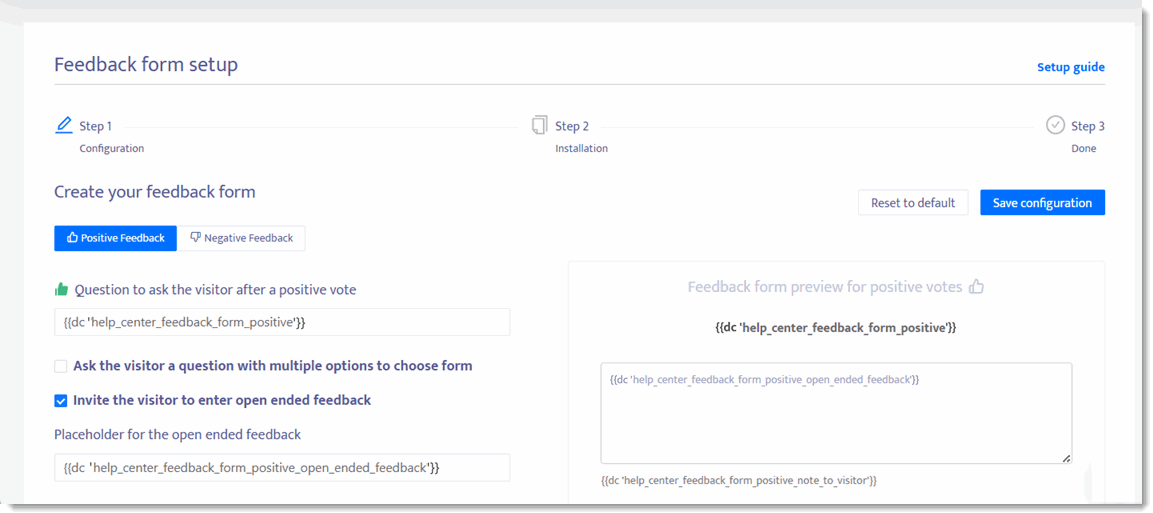The width and height of the screenshot is (1153, 513).
Task: Click inside the preview feedback textarea
Action: [836, 413]
